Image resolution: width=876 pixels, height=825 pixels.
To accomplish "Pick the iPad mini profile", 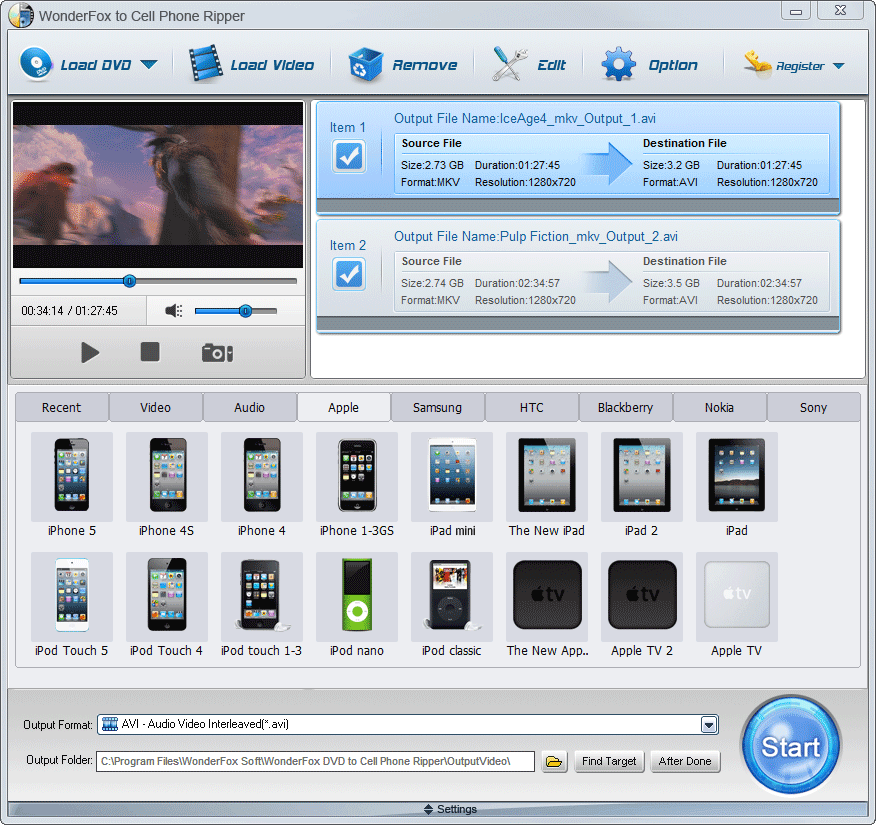I will 452,485.
